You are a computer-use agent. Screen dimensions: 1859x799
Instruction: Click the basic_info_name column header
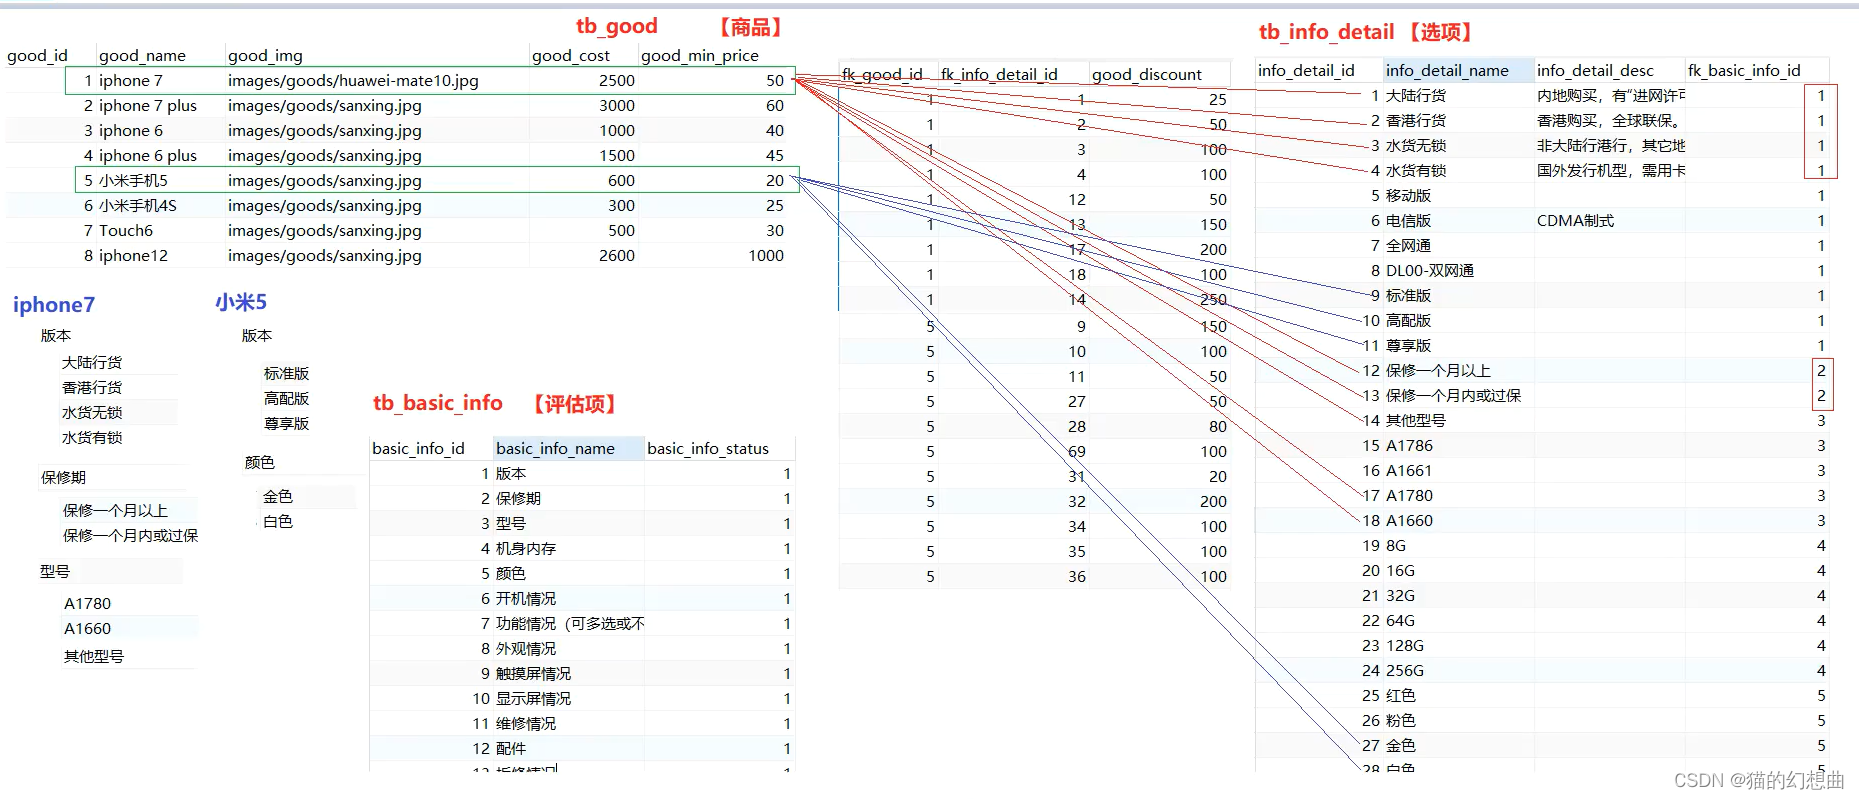point(555,449)
